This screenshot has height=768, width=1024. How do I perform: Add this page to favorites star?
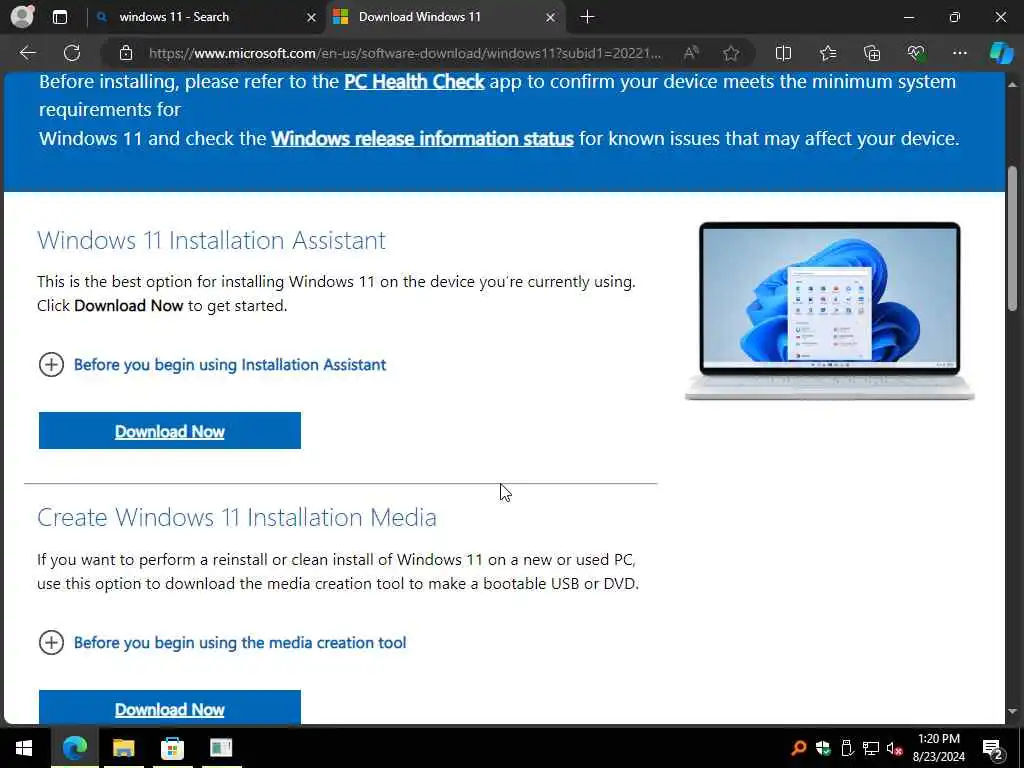731,53
